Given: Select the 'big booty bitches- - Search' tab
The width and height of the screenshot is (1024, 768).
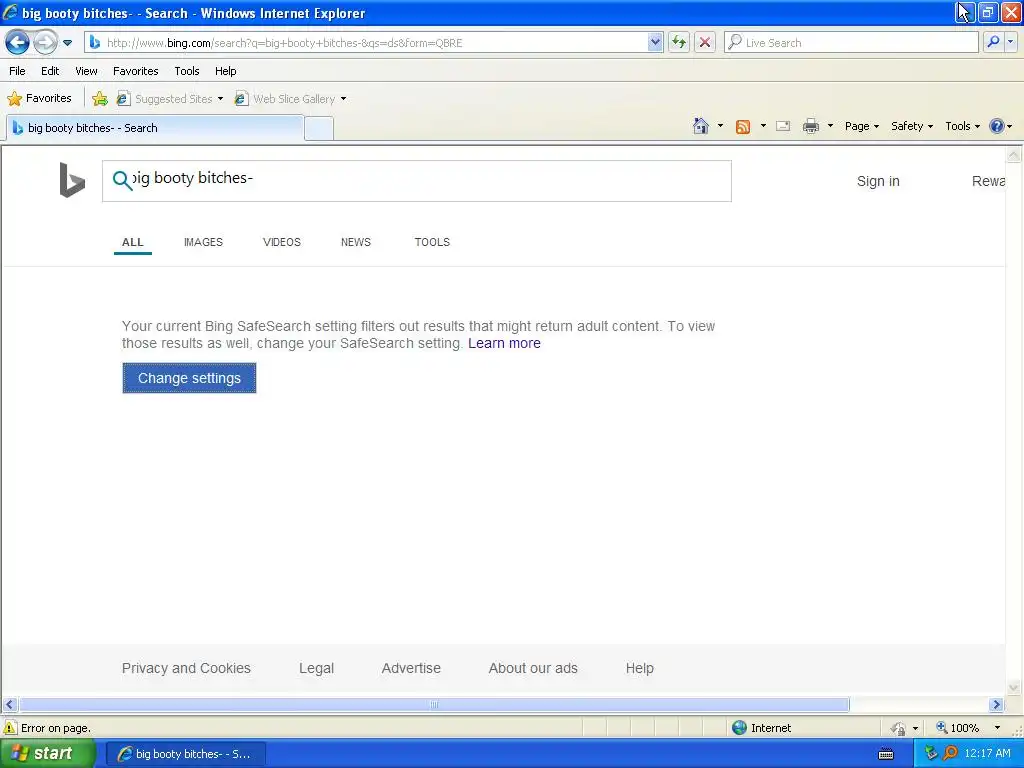Looking at the screenshot, I should 155,128.
